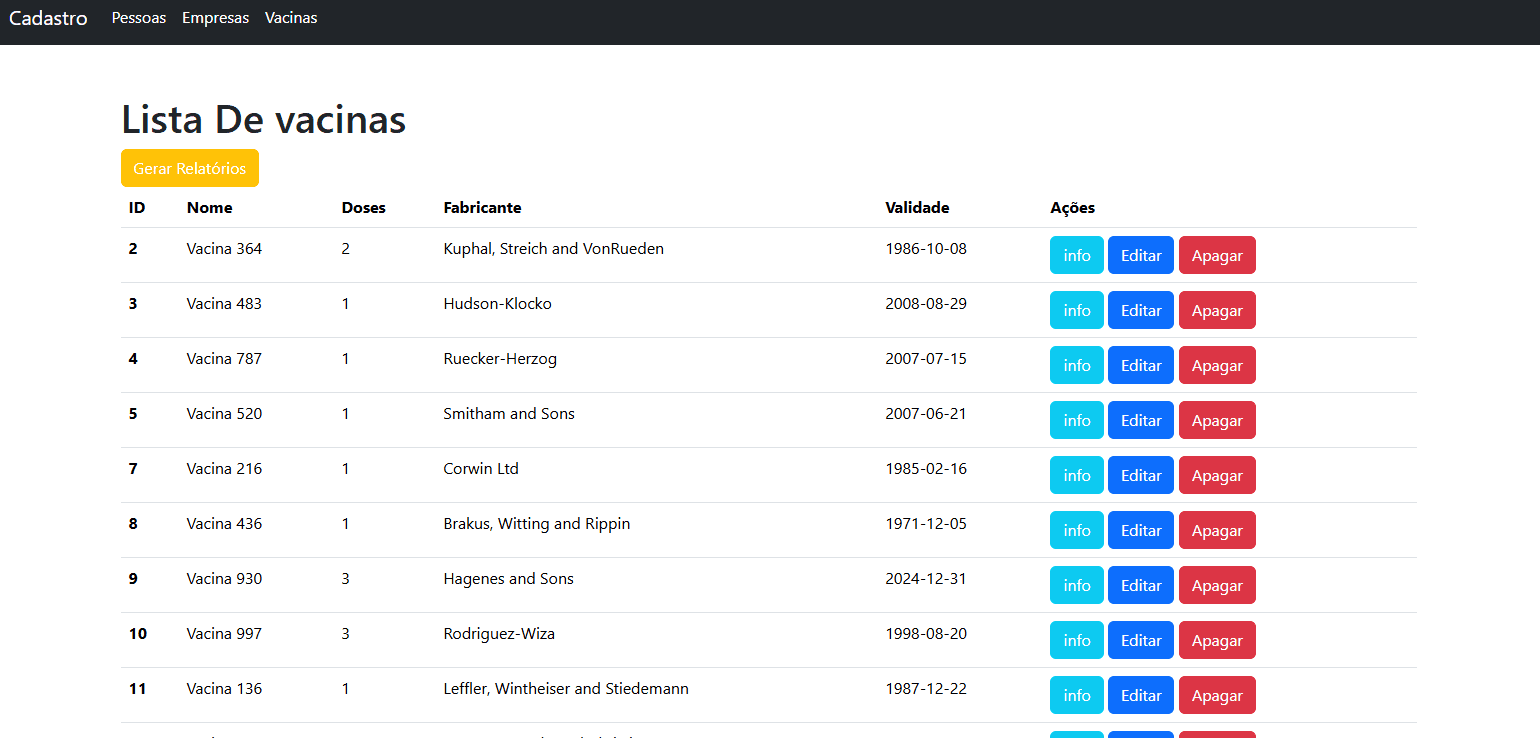Select the 1971-12-05 date cell
Viewport: 1540px width, 738px height.
[x=926, y=523]
